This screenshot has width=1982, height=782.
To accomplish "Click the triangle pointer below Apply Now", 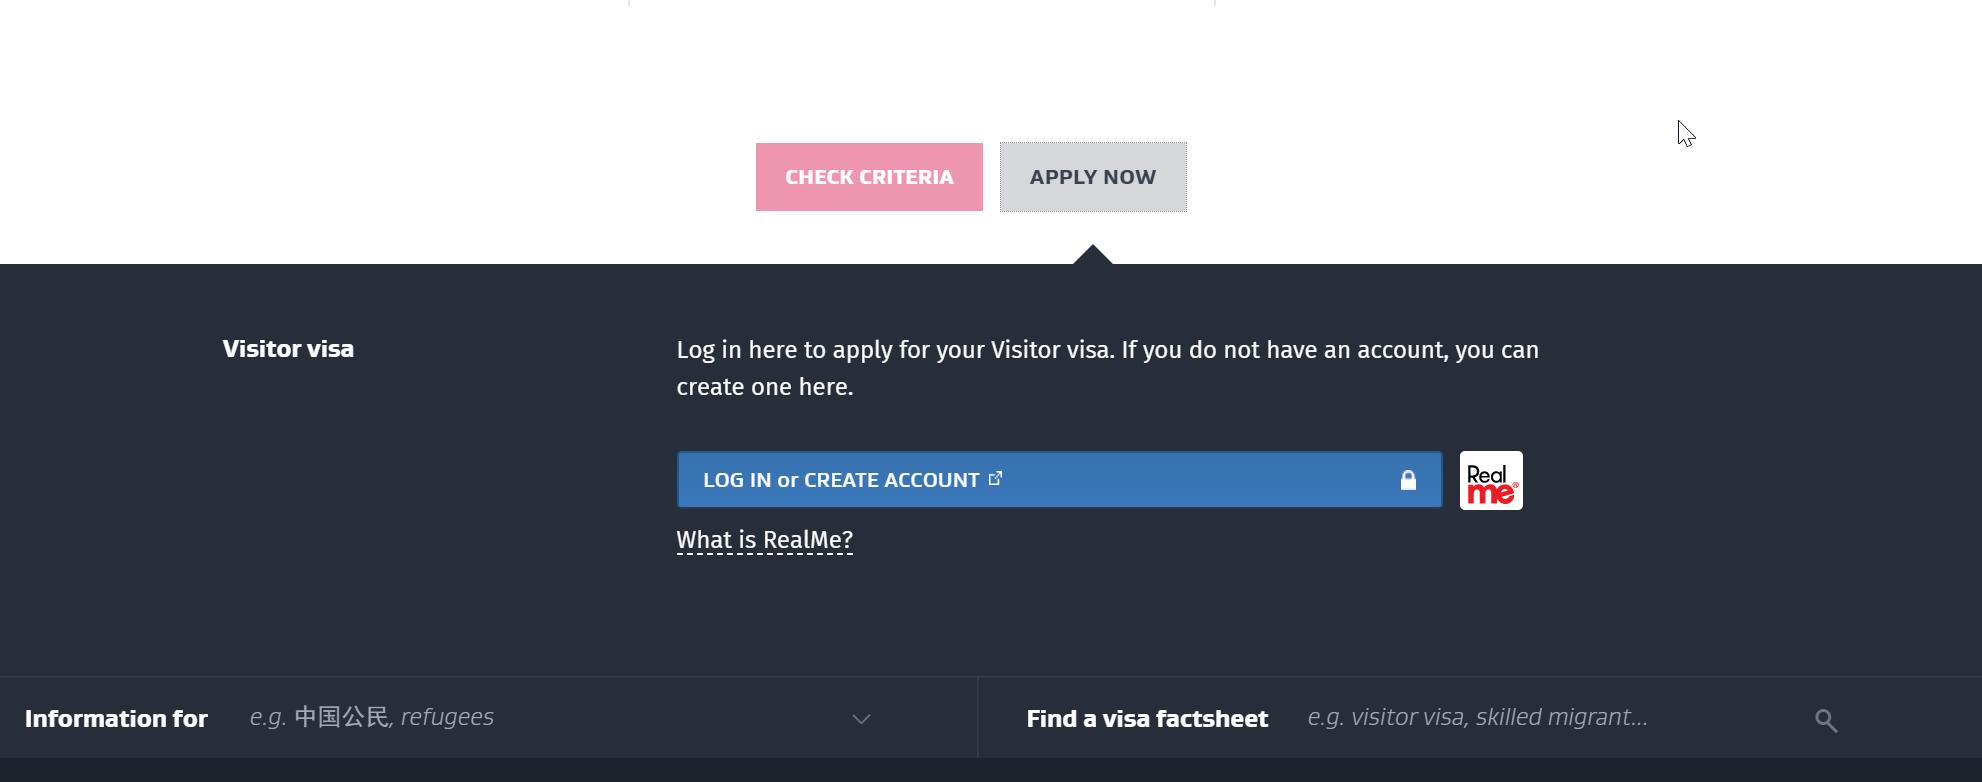I will pos(1093,255).
